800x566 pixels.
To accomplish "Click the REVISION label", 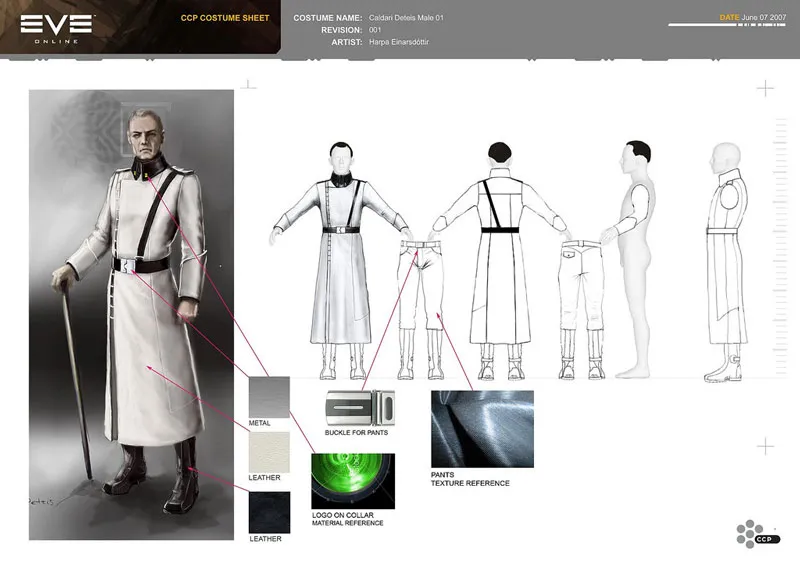I will pyautogui.click(x=341, y=30).
